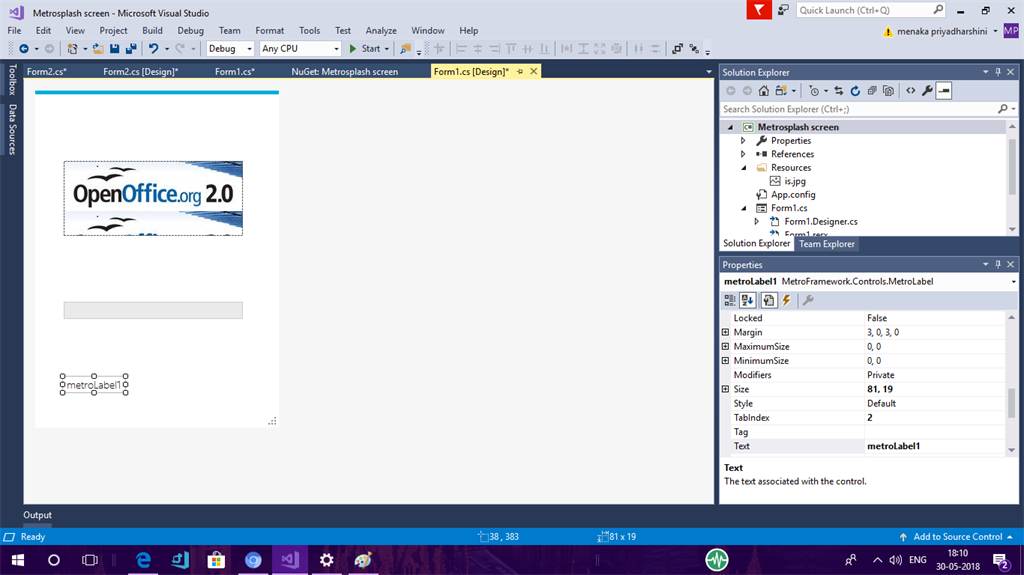Open the Output panel tab
This screenshot has width=1024, height=575.
[37, 515]
